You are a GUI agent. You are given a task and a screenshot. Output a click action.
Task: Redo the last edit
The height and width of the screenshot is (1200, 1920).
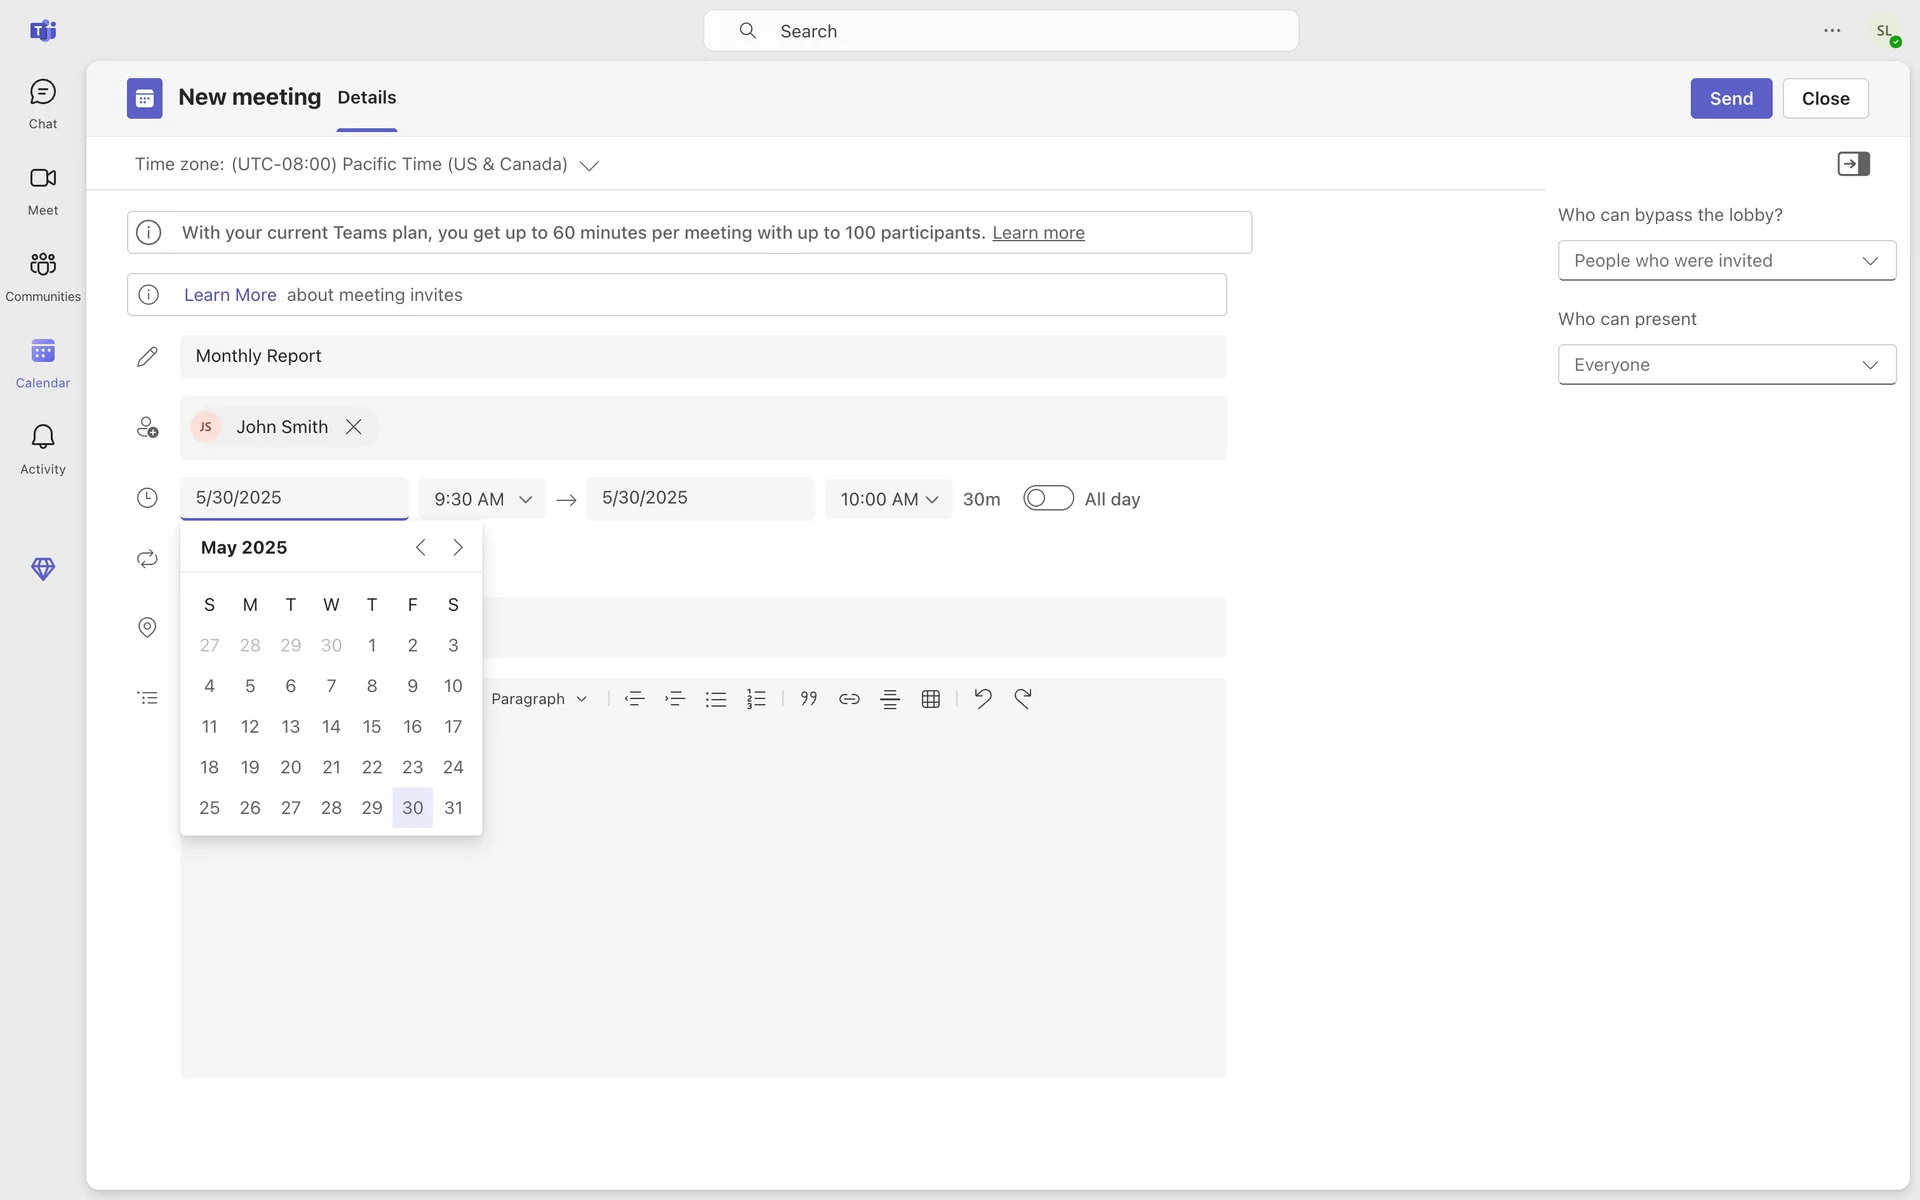pyautogui.click(x=1022, y=699)
